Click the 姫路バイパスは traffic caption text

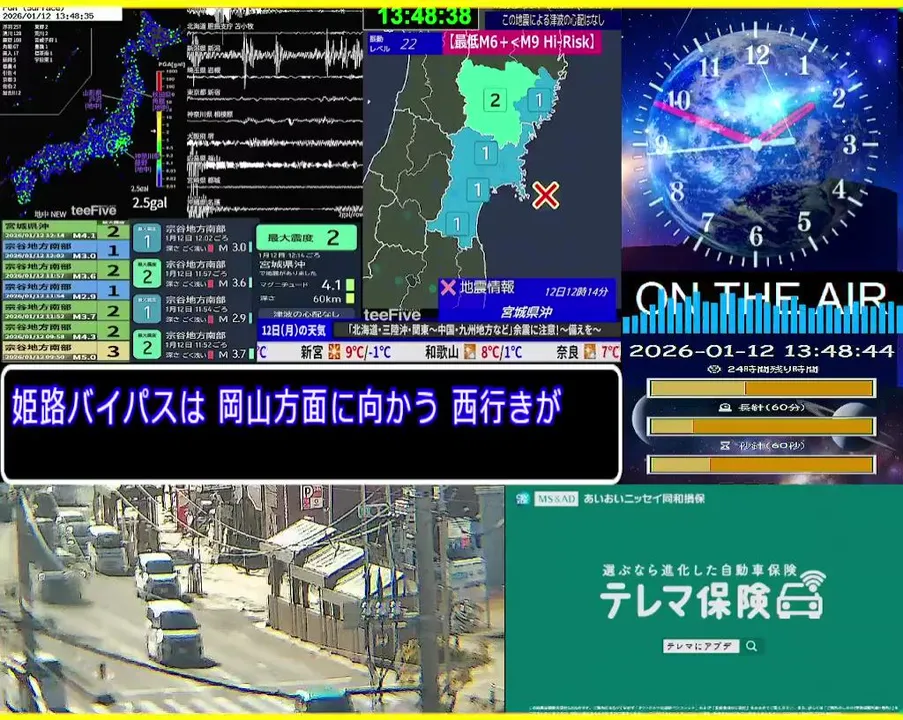pos(286,407)
